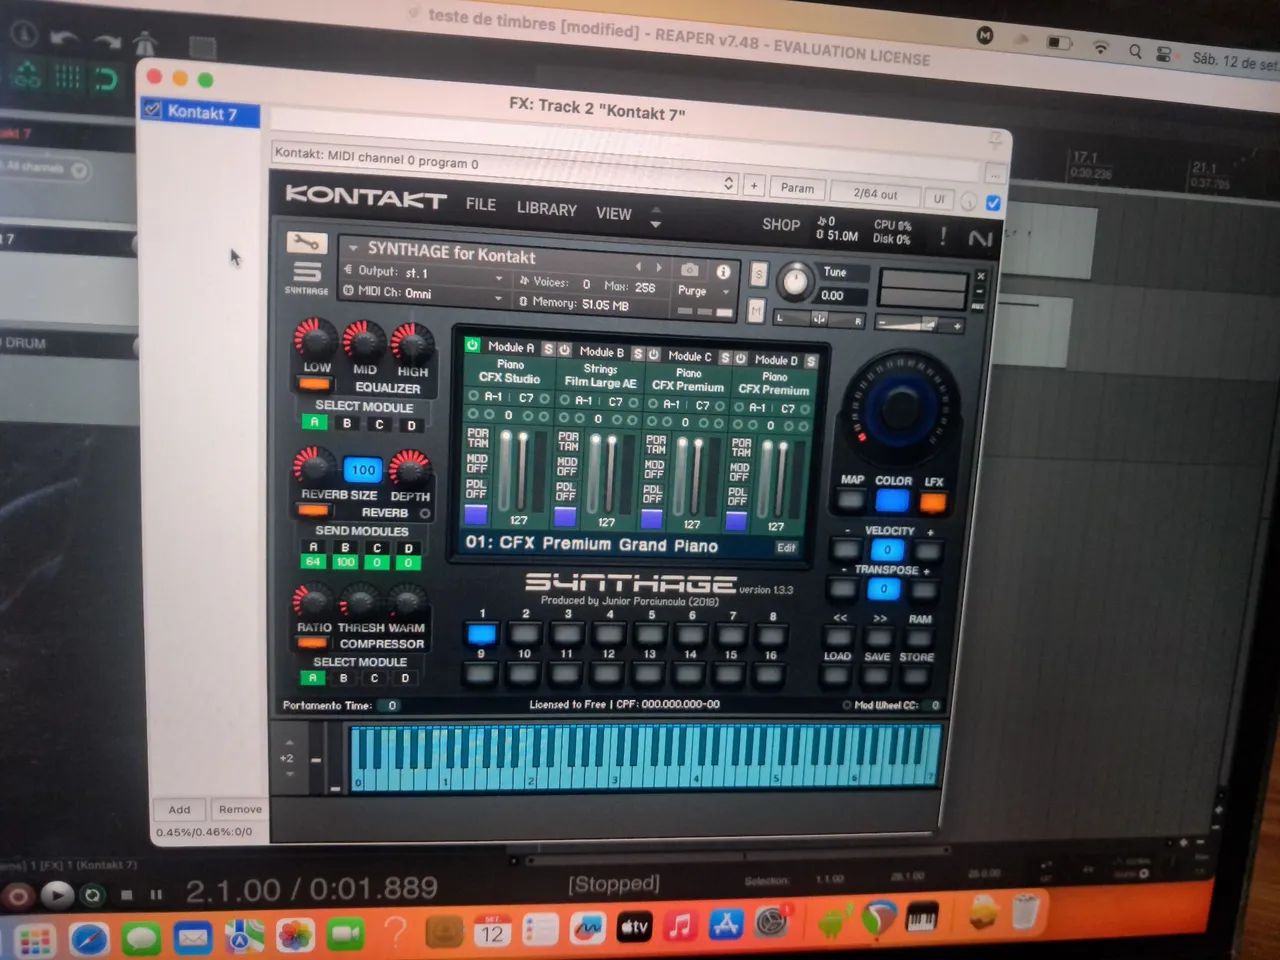The image size is (1280, 960).
Task: Click the Edit button on preset display
Action: coord(787,548)
